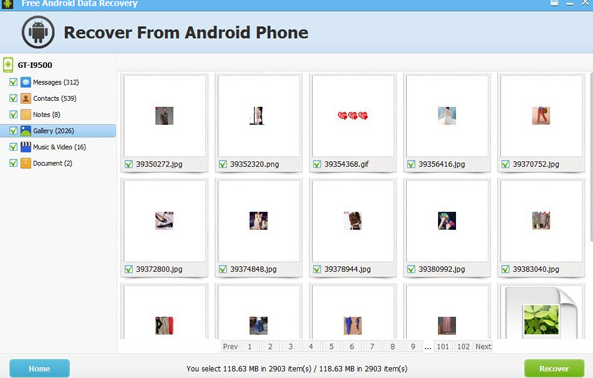This screenshot has height=378, width=593.
Task: Uncheck the Messages (312) checkbox
Action: pos(13,82)
